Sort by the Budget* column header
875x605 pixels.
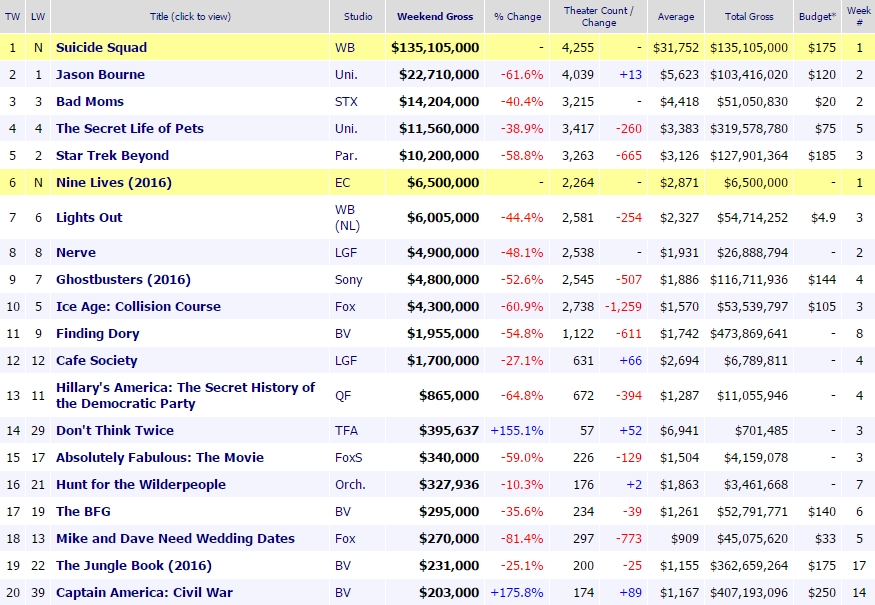click(x=817, y=16)
